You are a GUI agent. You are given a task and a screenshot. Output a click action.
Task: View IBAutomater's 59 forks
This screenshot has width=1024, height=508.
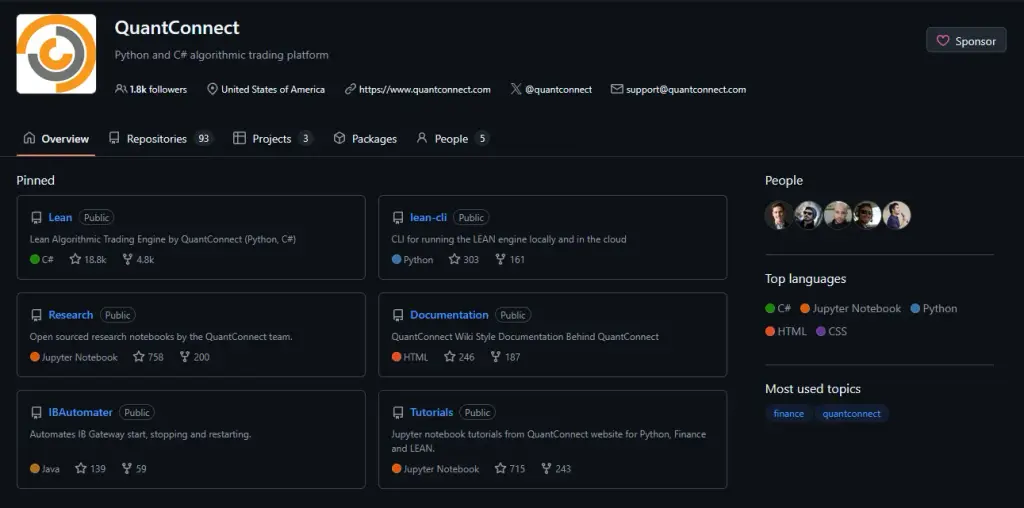point(134,468)
